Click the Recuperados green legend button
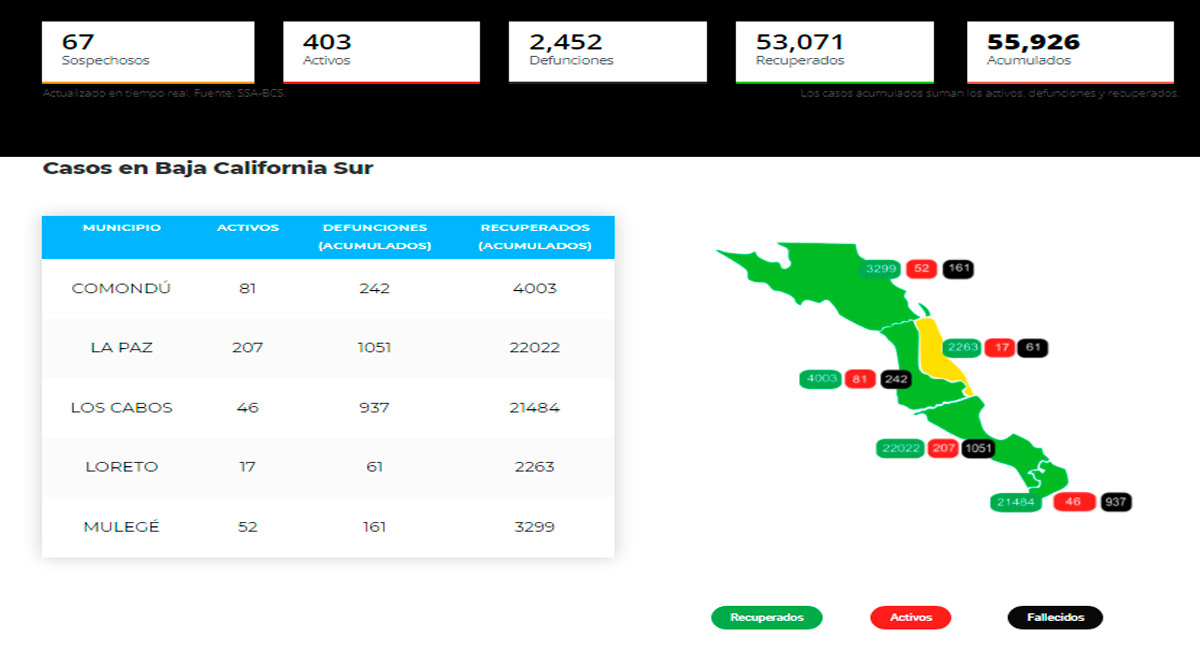The height and width of the screenshot is (666, 1200). pyautogui.click(x=766, y=617)
